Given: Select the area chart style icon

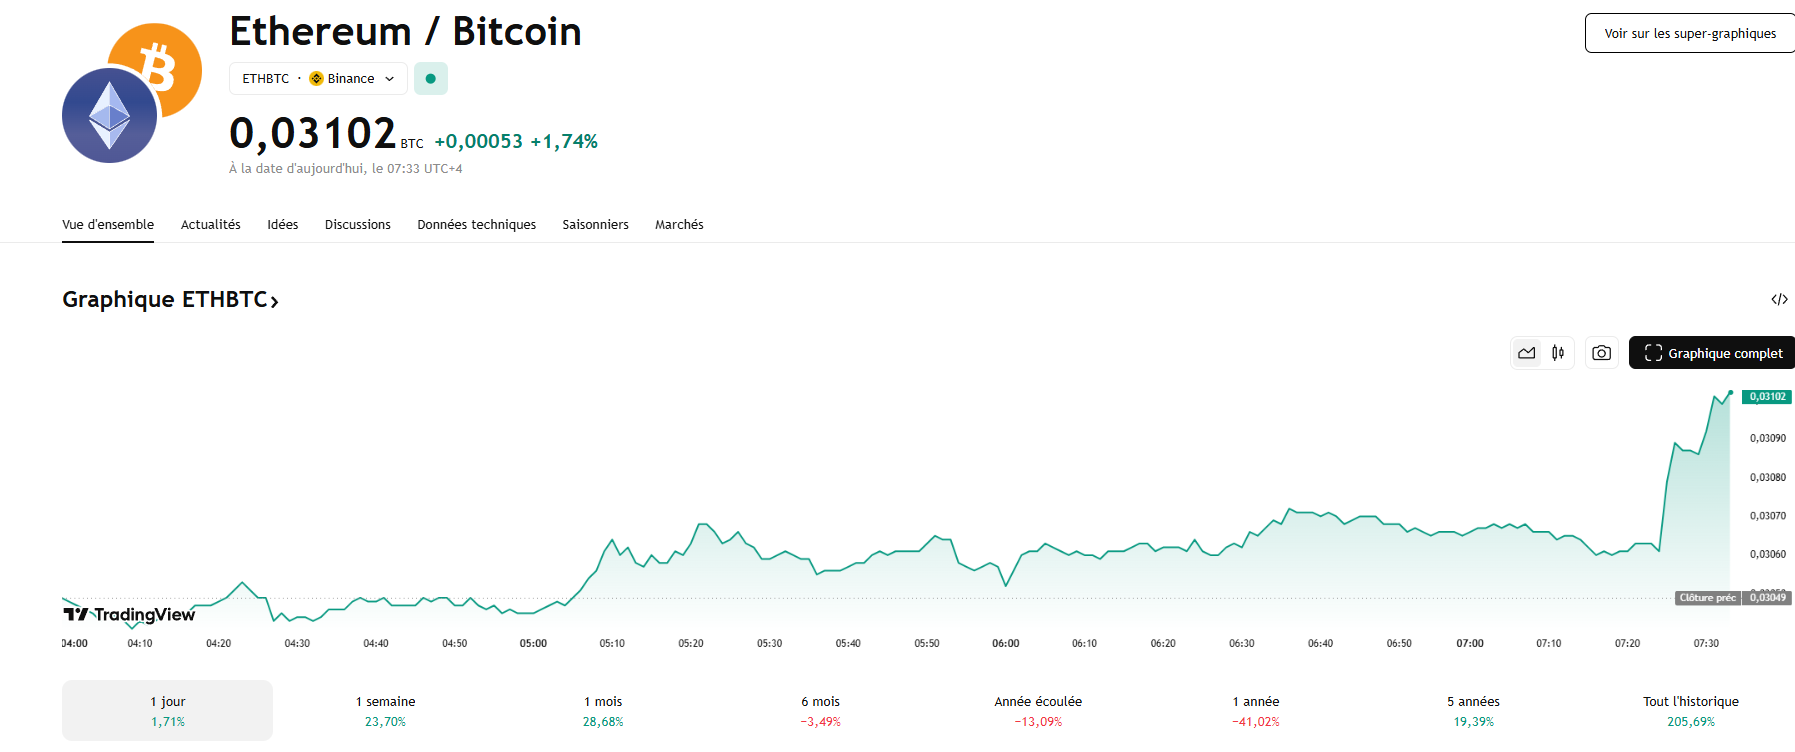Looking at the screenshot, I should click(x=1526, y=353).
